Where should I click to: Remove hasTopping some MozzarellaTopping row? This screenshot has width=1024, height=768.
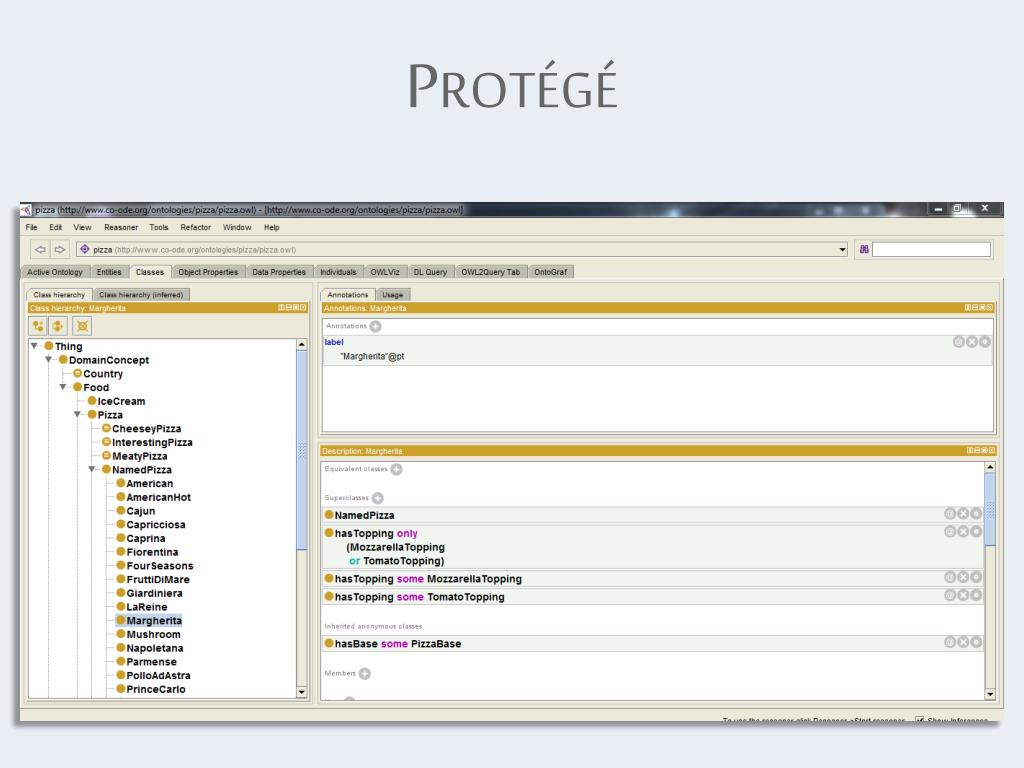click(x=963, y=577)
